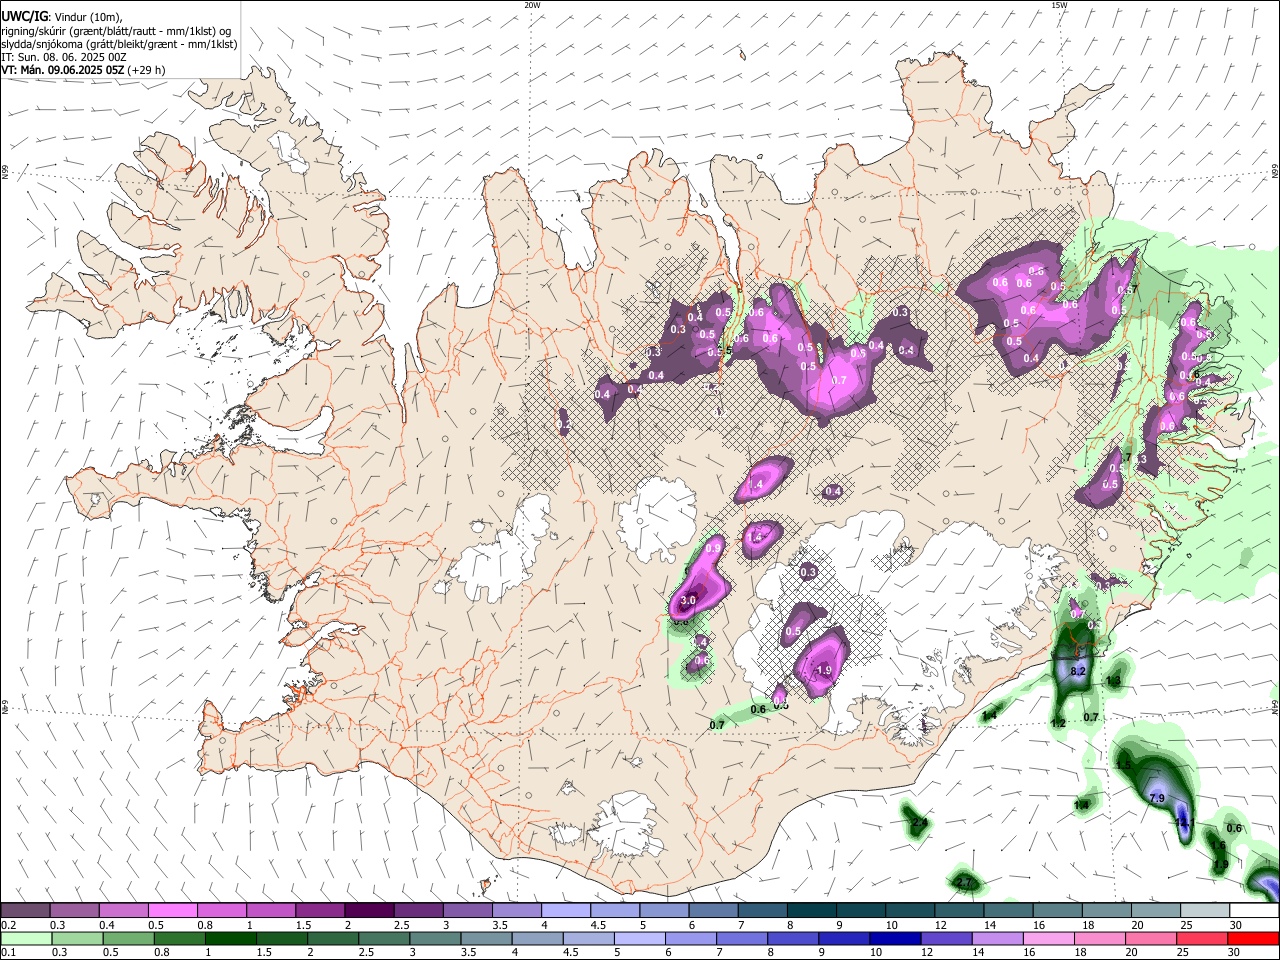Click the '3.0' snowfall value on the map

click(688, 601)
